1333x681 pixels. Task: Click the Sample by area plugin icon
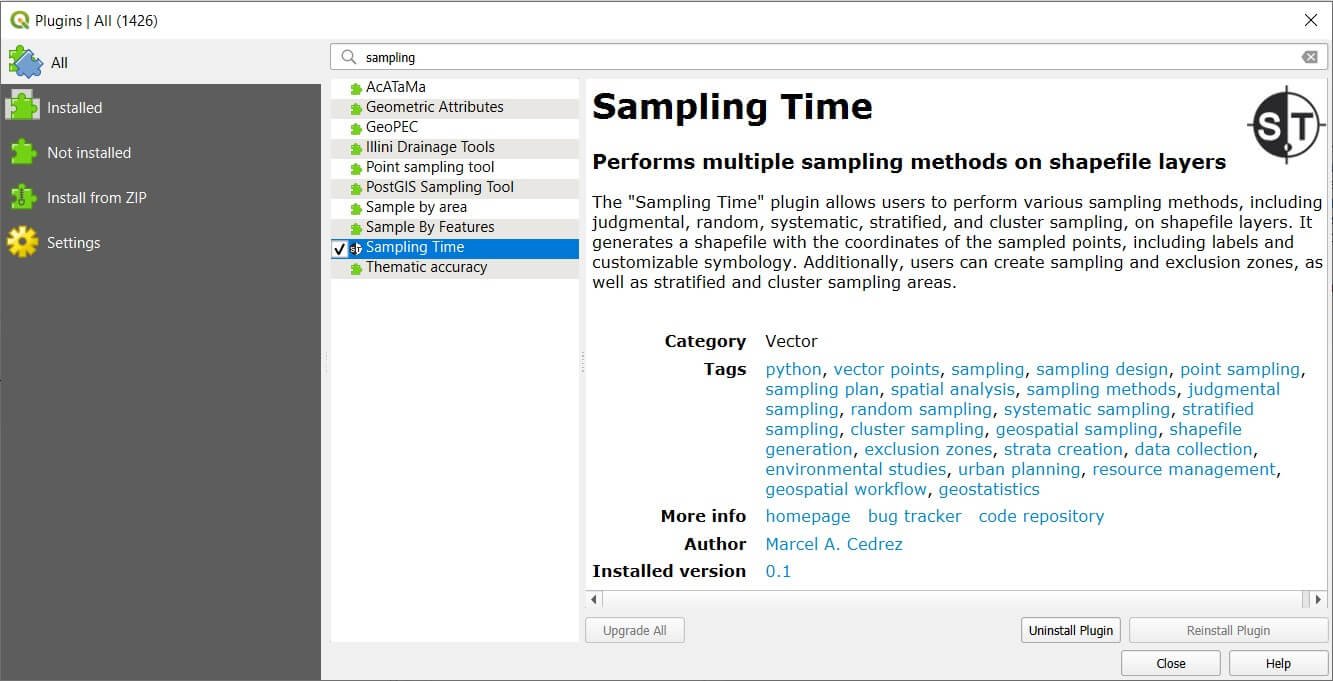(356, 208)
